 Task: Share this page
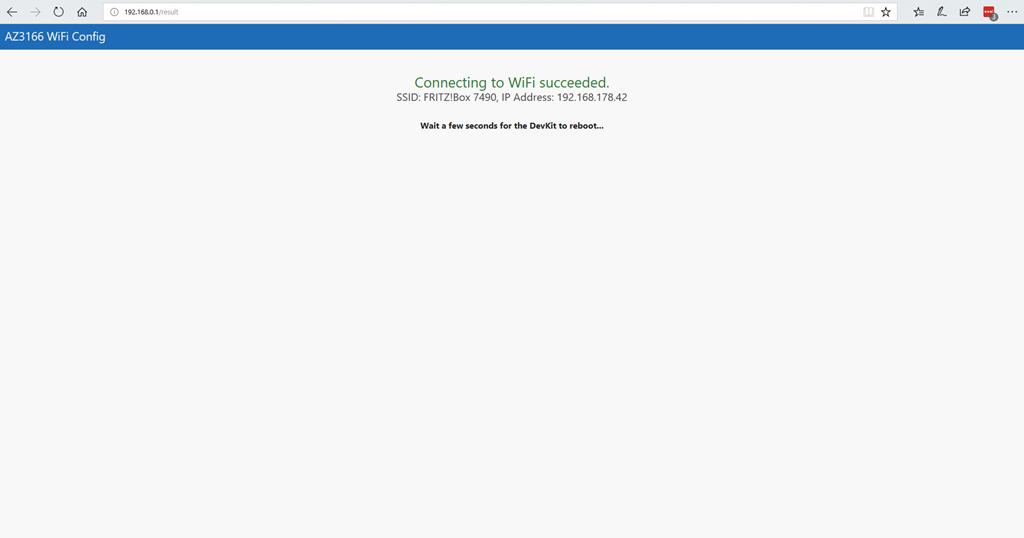click(x=965, y=12)
